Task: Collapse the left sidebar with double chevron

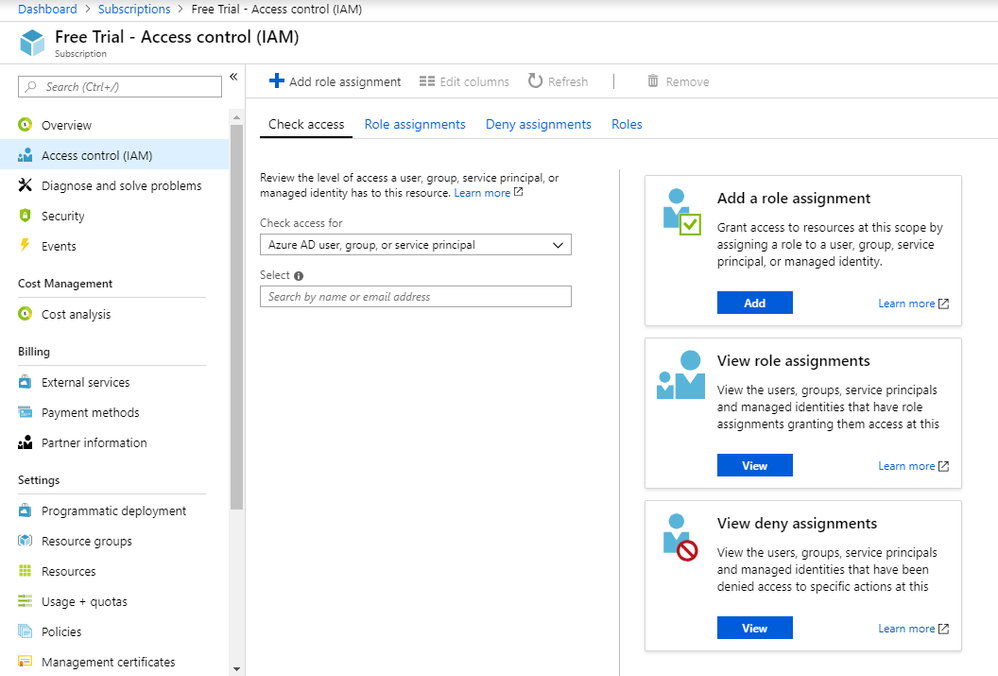Action: [233, 77]
